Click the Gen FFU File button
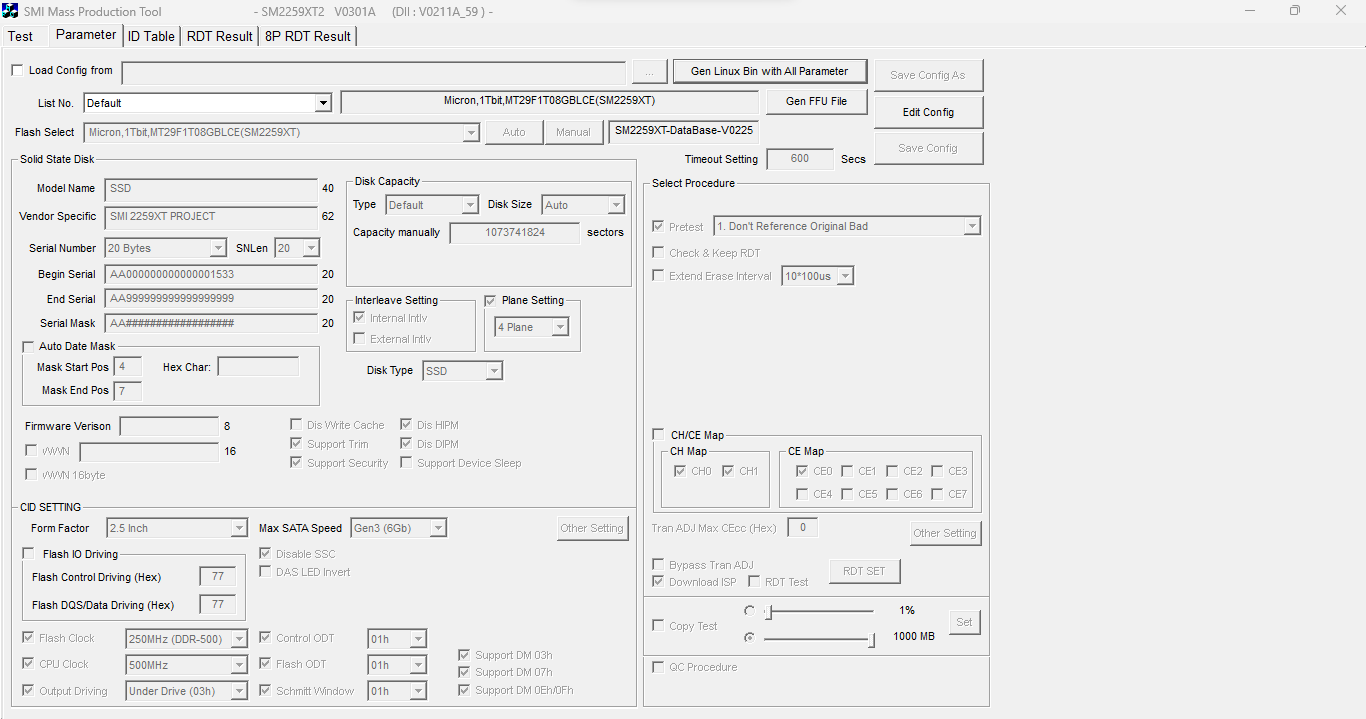Image resolution: width=1366 pixels, height=719 pixels. click(x=816, y=101)
